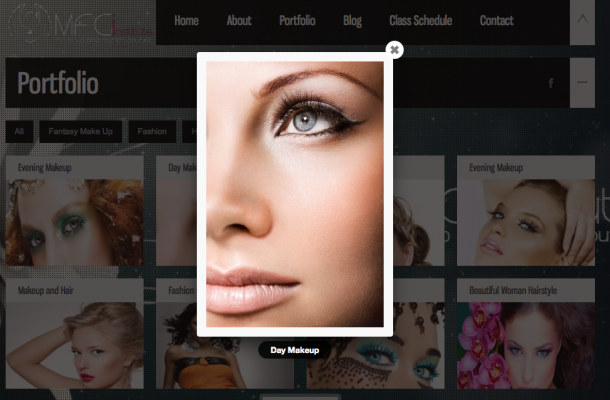This screenshot has height=400, width=610.
Task: Open the Facebook icon in the Portfolio header
Action: point(551,83)
